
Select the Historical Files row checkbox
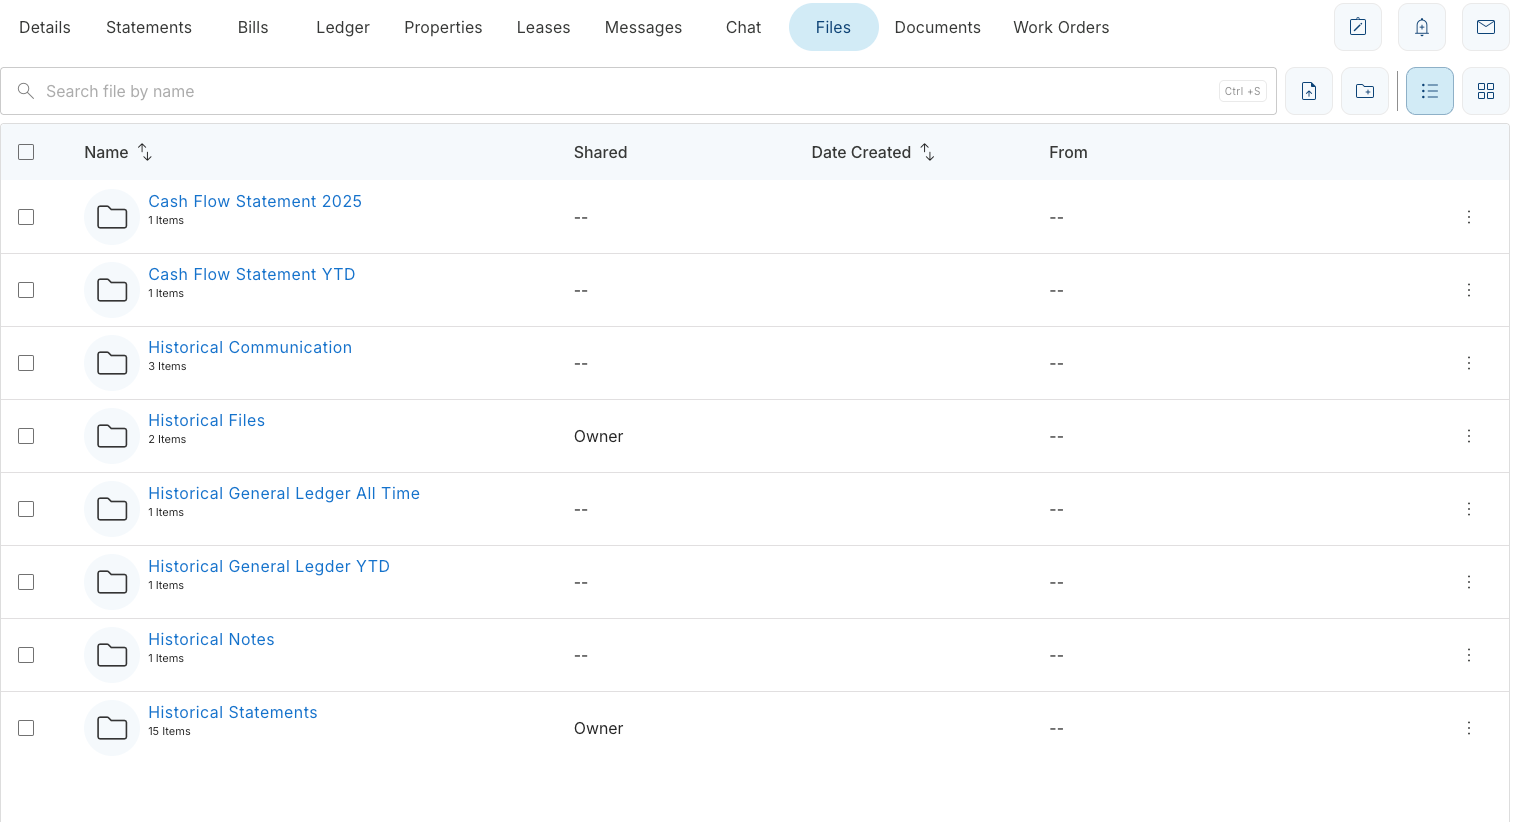(x=26, y=436)
